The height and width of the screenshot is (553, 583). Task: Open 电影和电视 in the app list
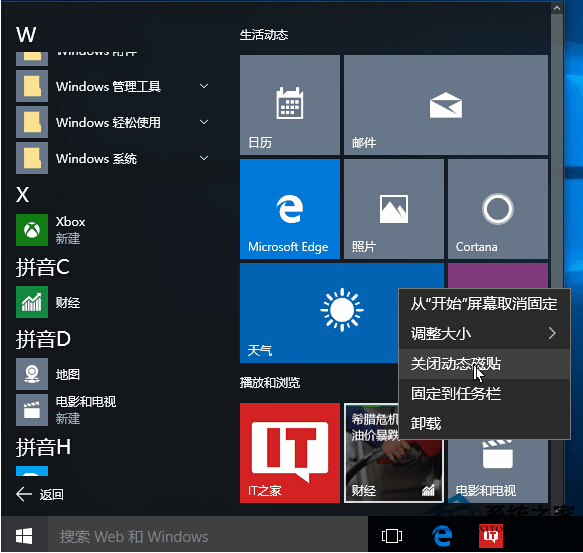[x=112, y=410]
